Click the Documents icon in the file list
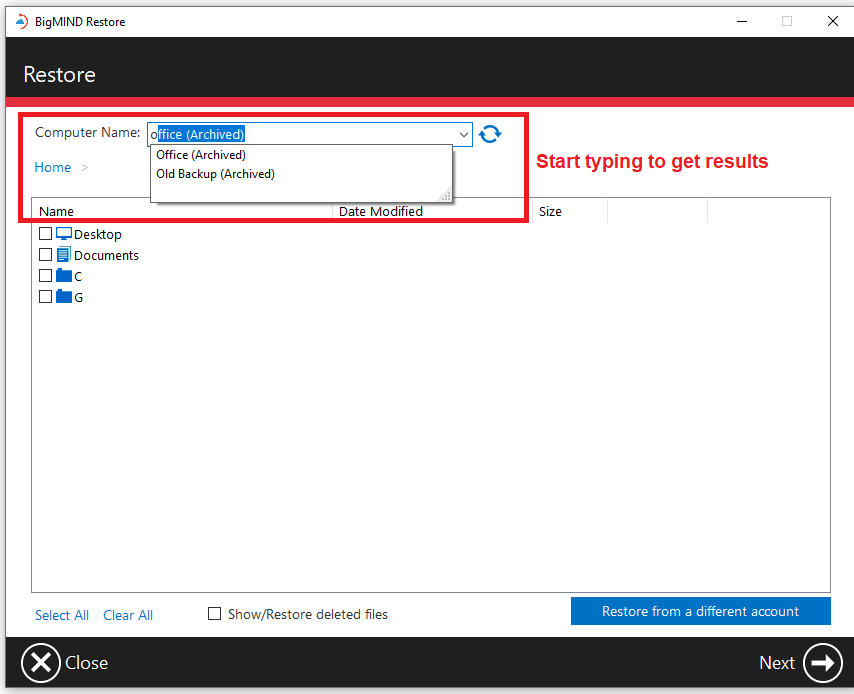This screenshot has width=854, height=694. tap(65, 255)
